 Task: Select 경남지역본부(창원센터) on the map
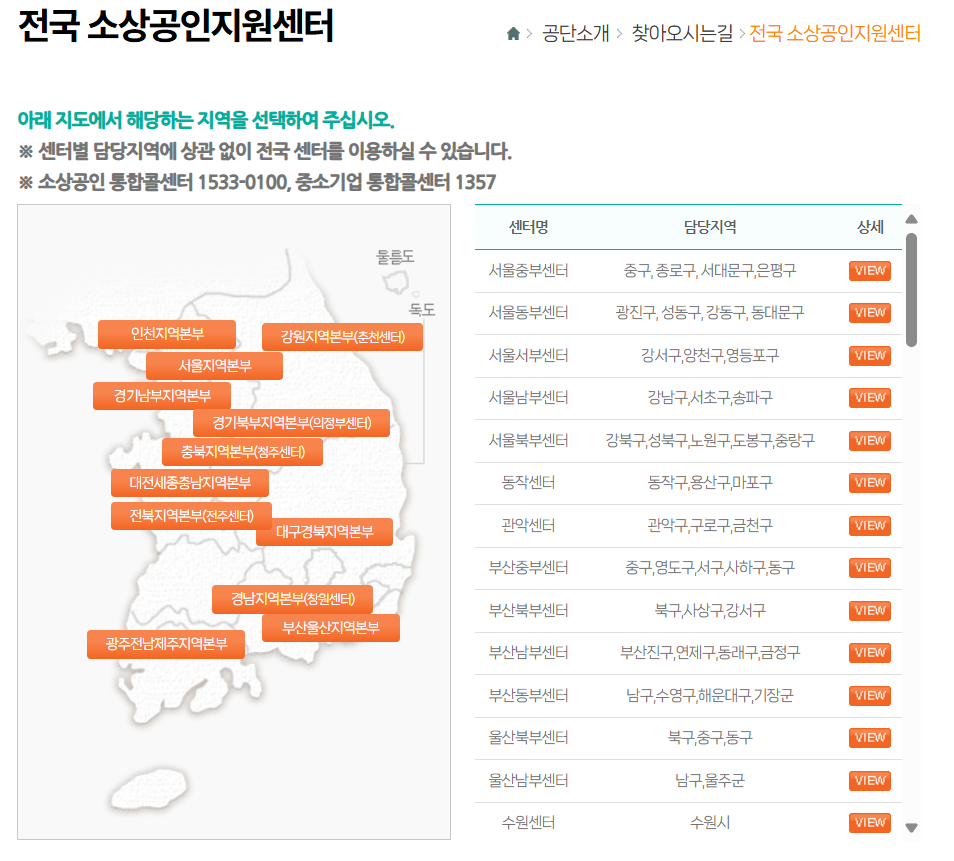[294, 599]
